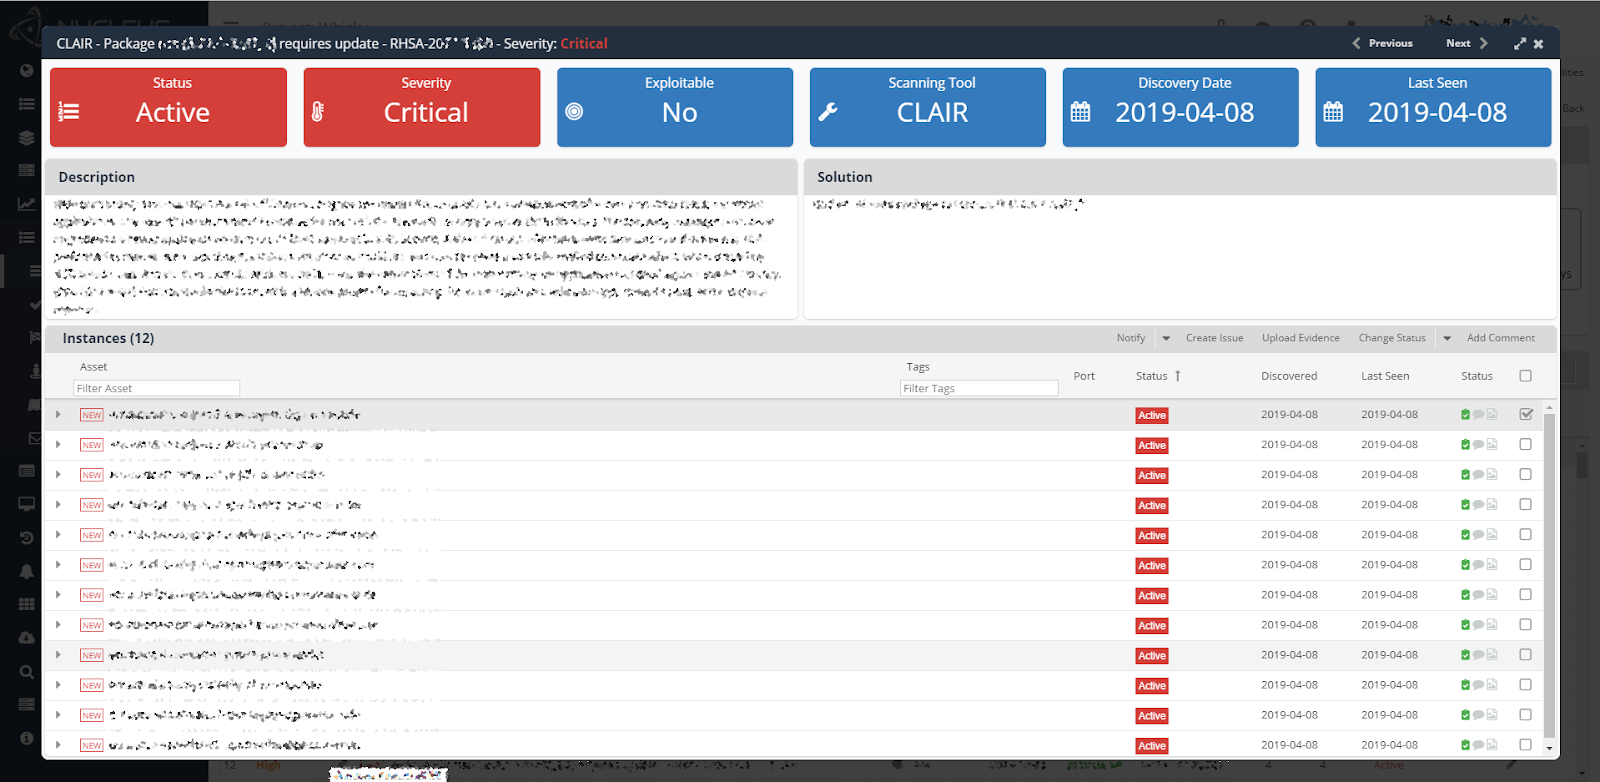
Task: Open the bell notifications icon in background sidebar
Action: pyautogui.click(x=27, y=571)
